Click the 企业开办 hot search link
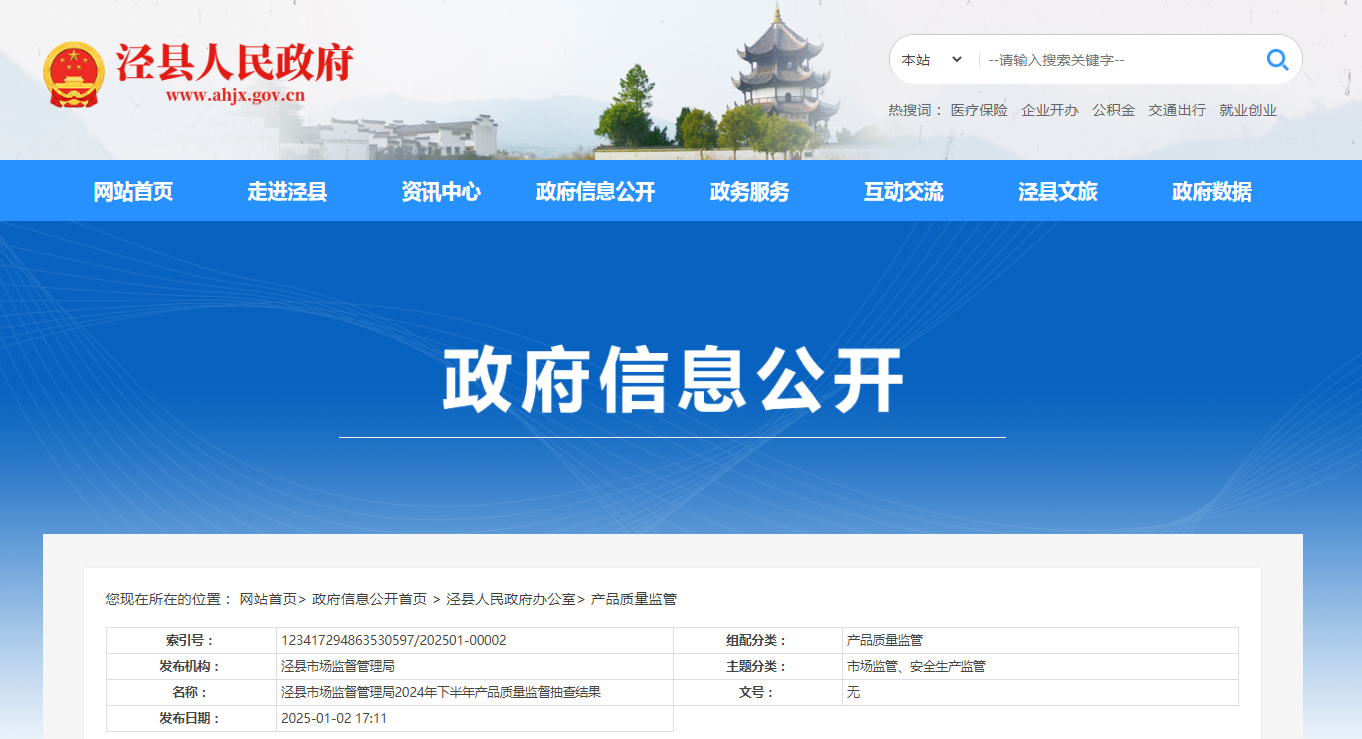This screenshot has height=739, width=1362. (x=1049, y=111)
